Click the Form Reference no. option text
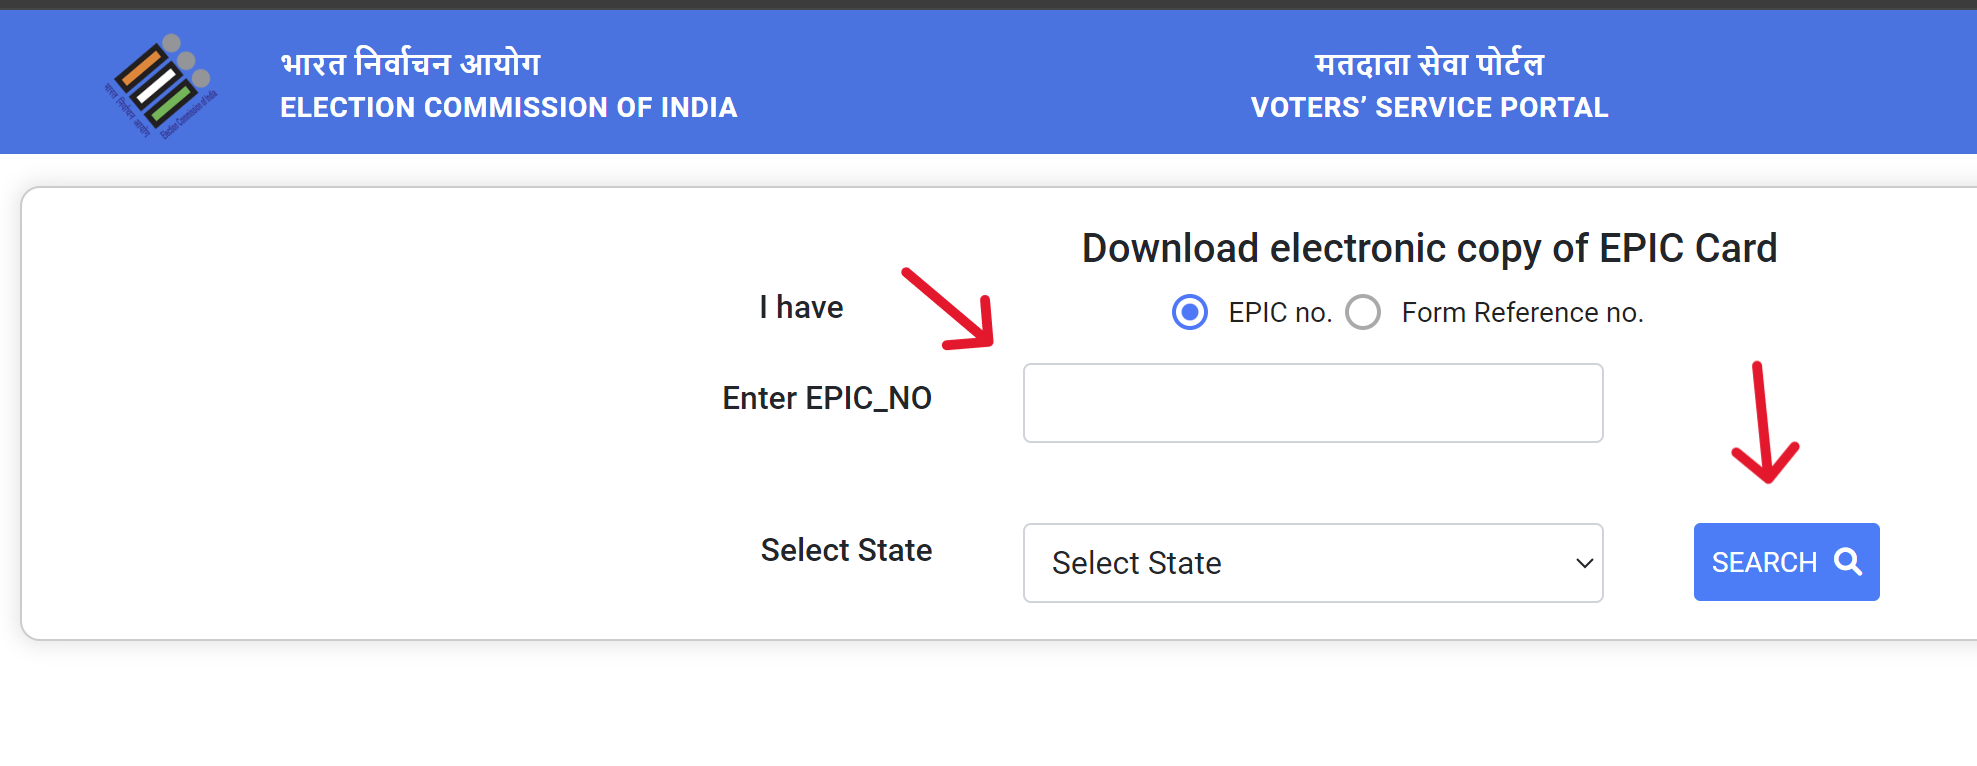The width and height of the screenshot is (1977, 766). point(1523,312)
